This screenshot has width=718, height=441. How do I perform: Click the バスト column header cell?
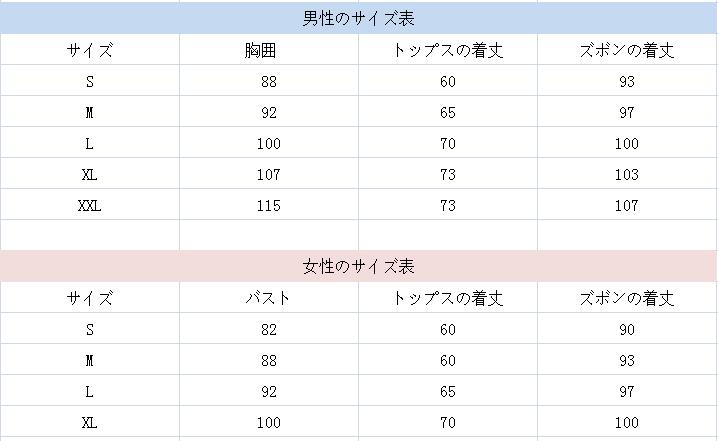[x=269, y=298]
